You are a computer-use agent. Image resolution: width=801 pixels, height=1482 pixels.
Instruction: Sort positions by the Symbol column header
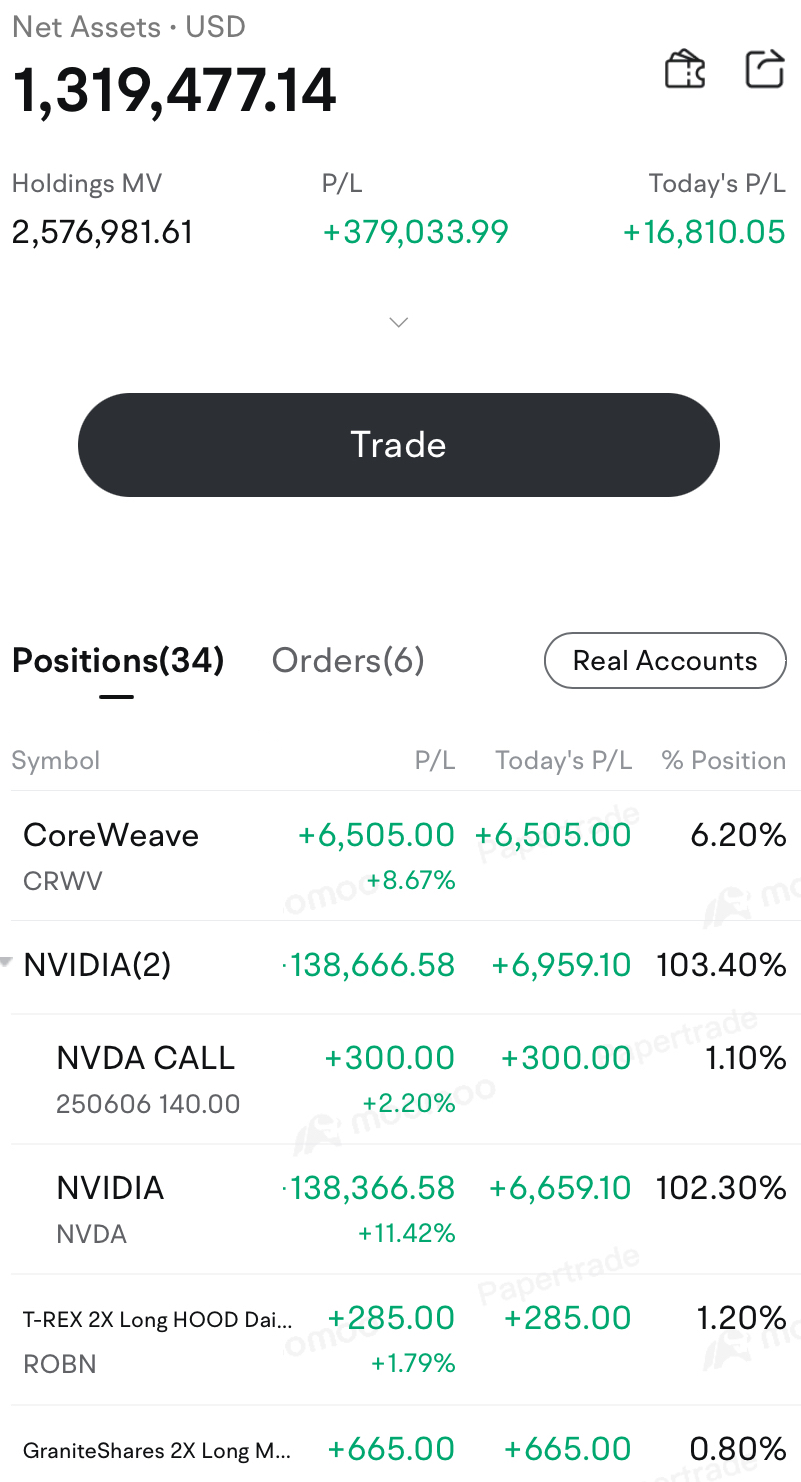(56, 761)
